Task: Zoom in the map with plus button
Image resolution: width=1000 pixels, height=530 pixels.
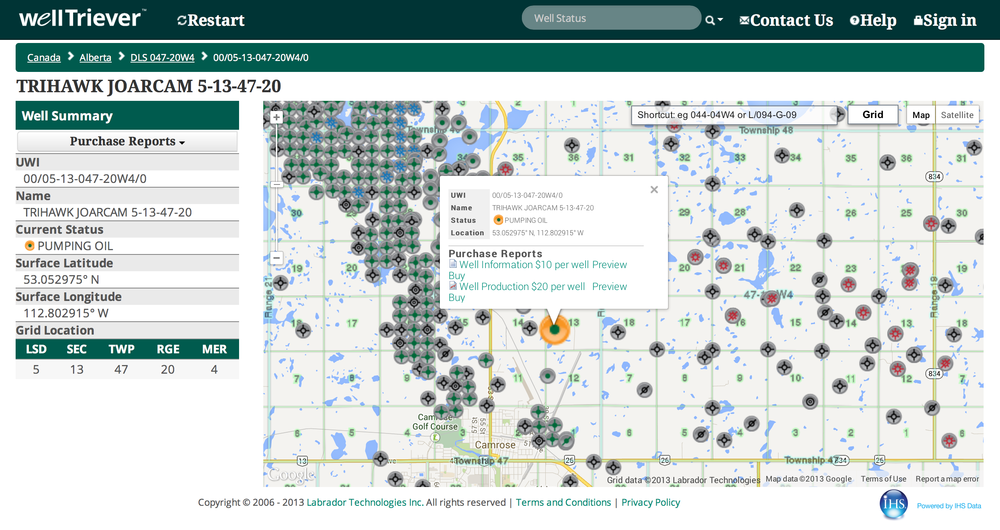Action: pyautogui.click(x=276, y=117)
